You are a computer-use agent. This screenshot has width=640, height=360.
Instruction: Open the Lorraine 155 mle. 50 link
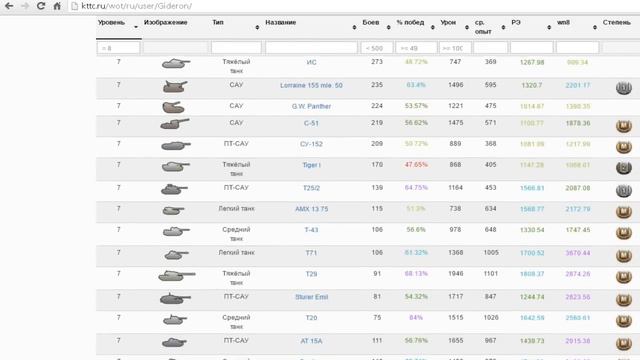click(x=311, y=85)
